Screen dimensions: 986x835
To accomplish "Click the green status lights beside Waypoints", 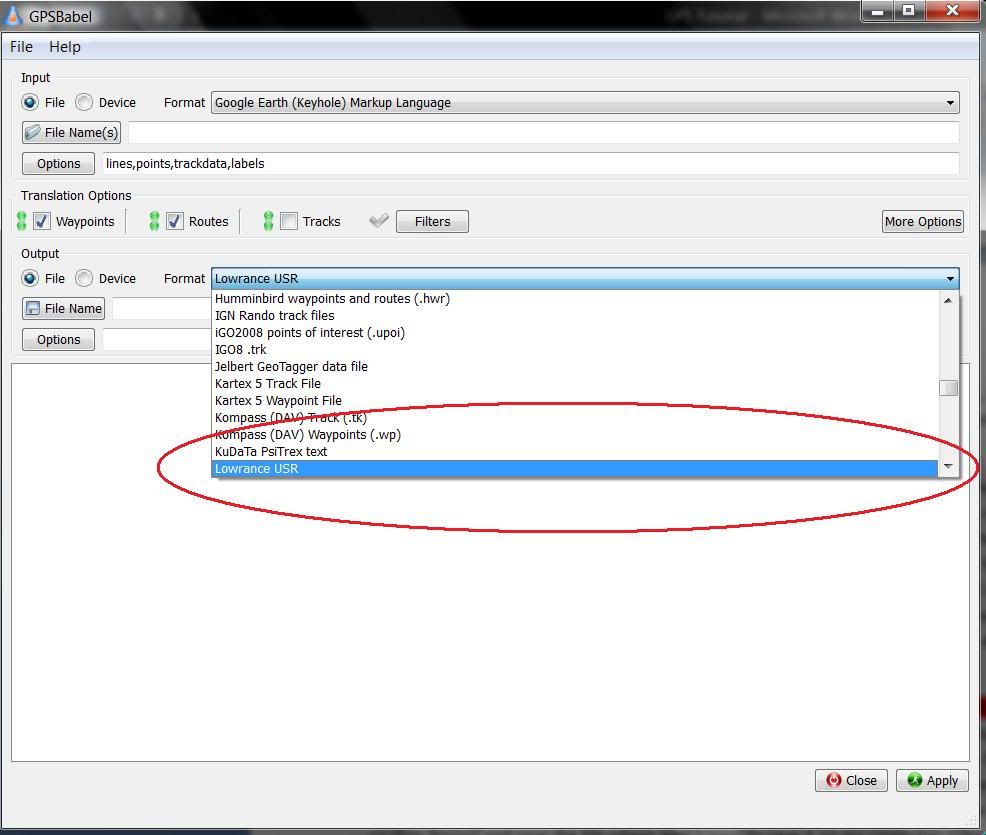I will click(22, 221).
